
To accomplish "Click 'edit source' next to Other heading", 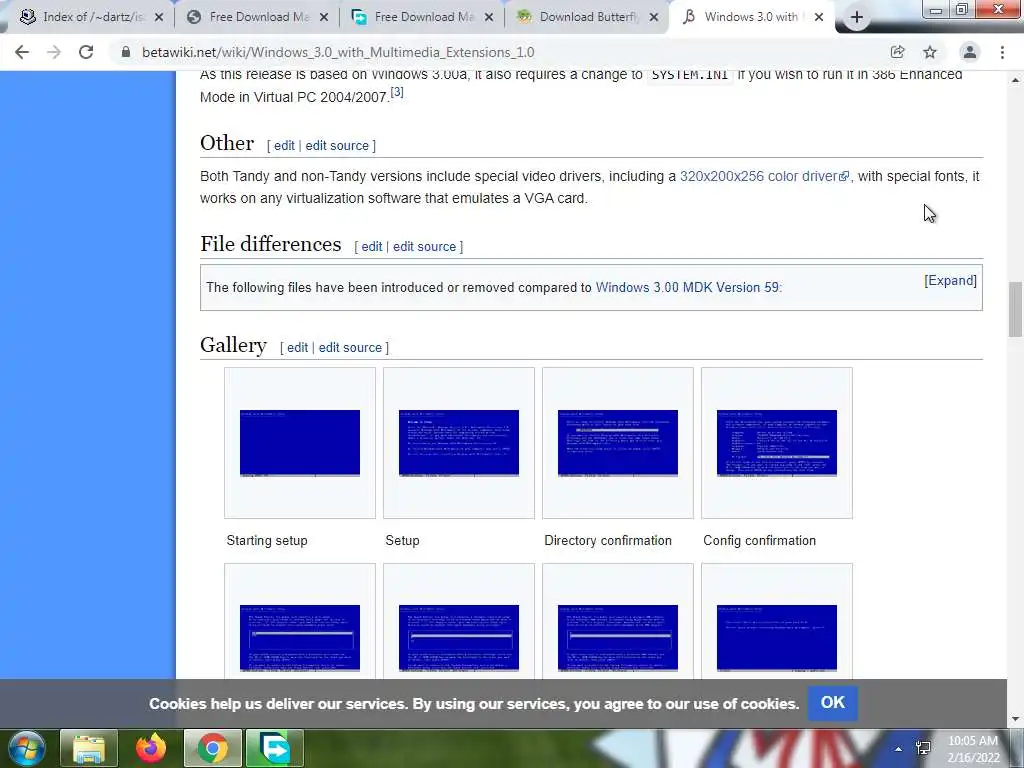I will click(337, 146).
